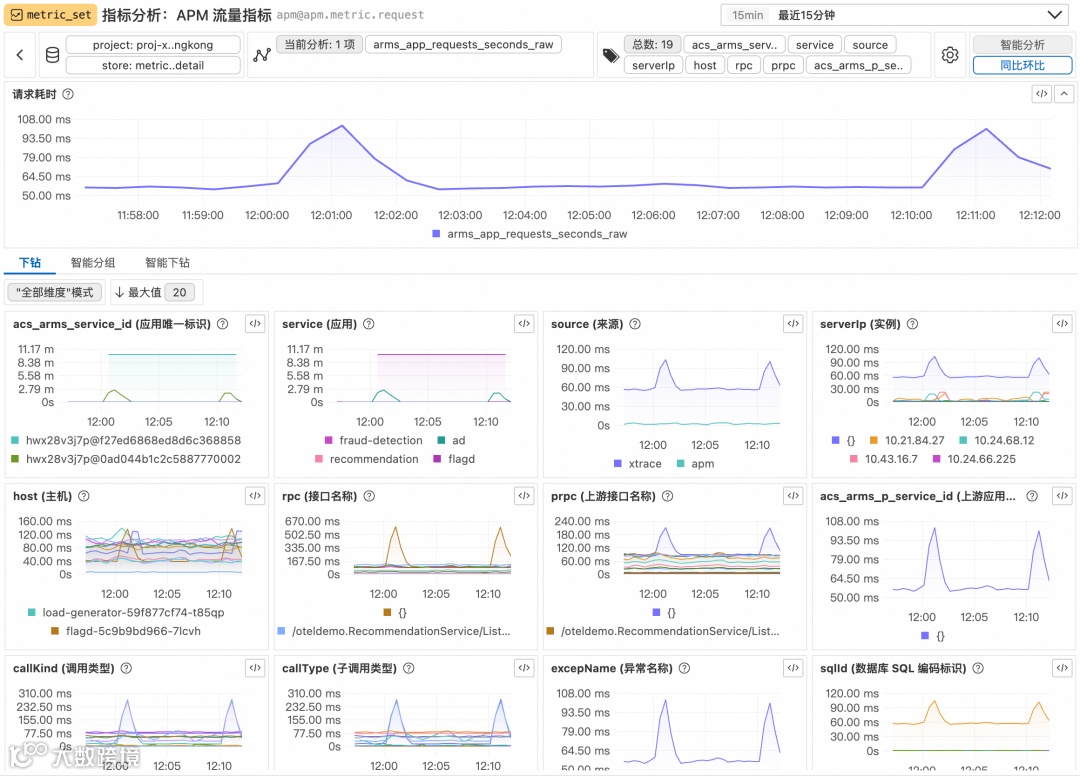Switch to the 下钻 tab
The image size is (1080, 776).
(x=30, y=262)
